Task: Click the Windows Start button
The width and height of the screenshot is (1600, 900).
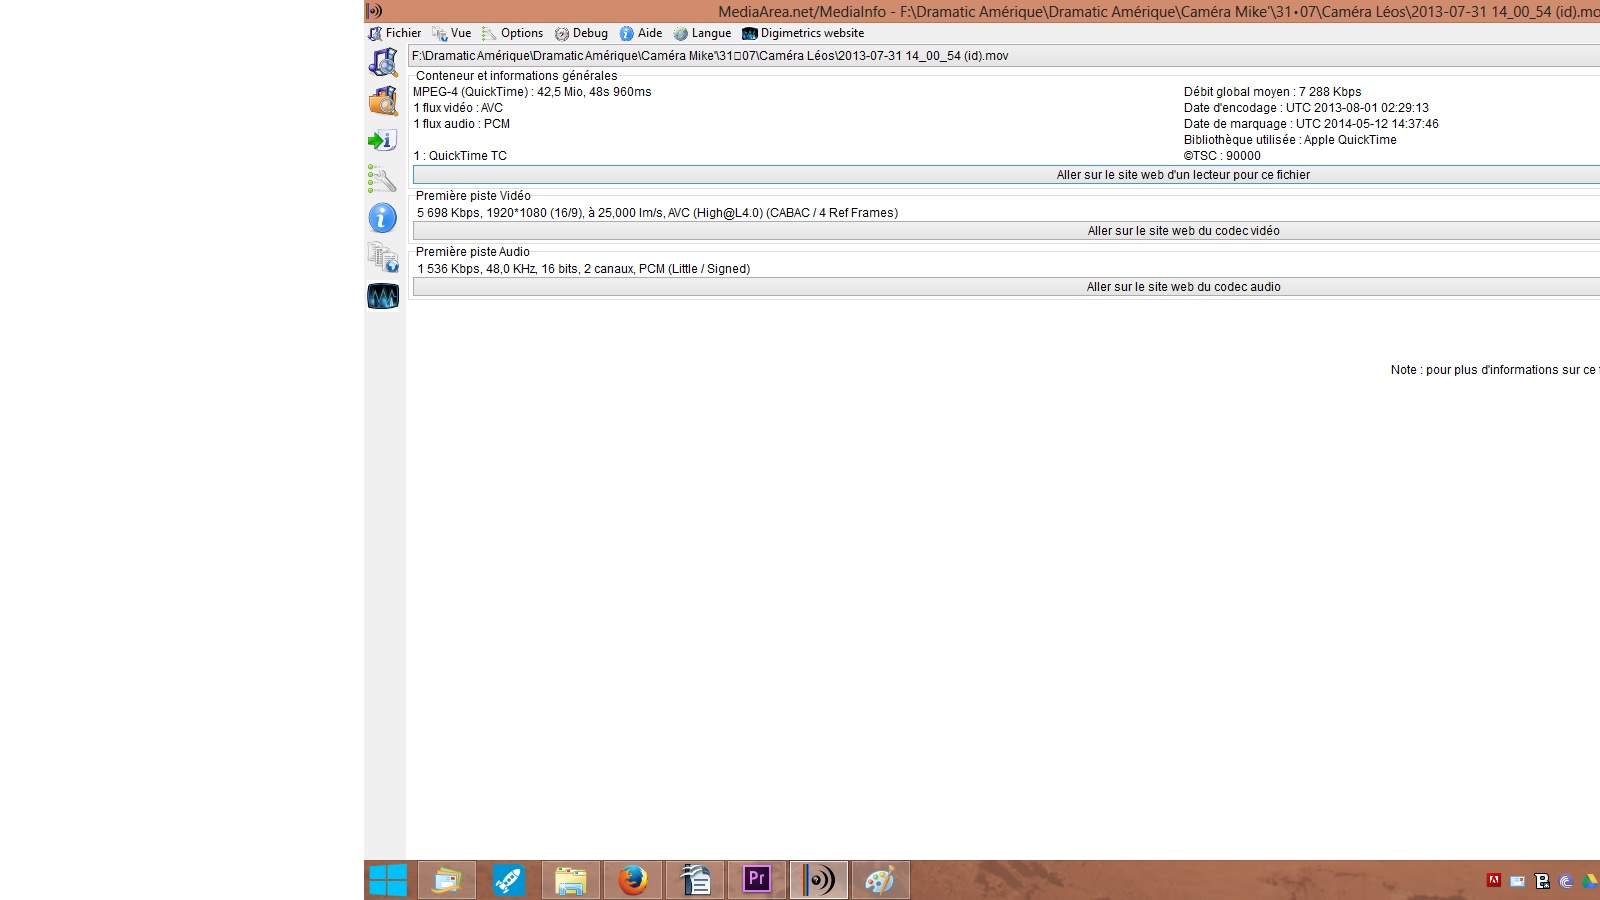Action: click(388, 880)
